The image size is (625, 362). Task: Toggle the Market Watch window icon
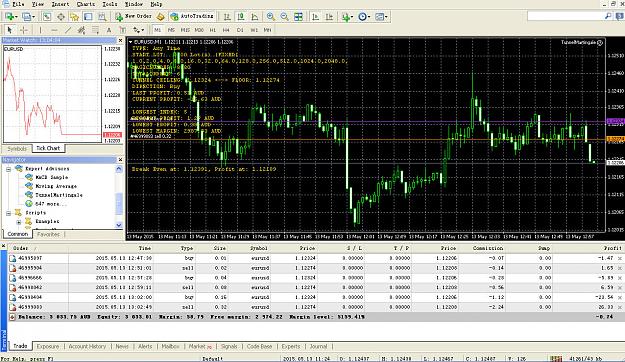pos(47,16)
